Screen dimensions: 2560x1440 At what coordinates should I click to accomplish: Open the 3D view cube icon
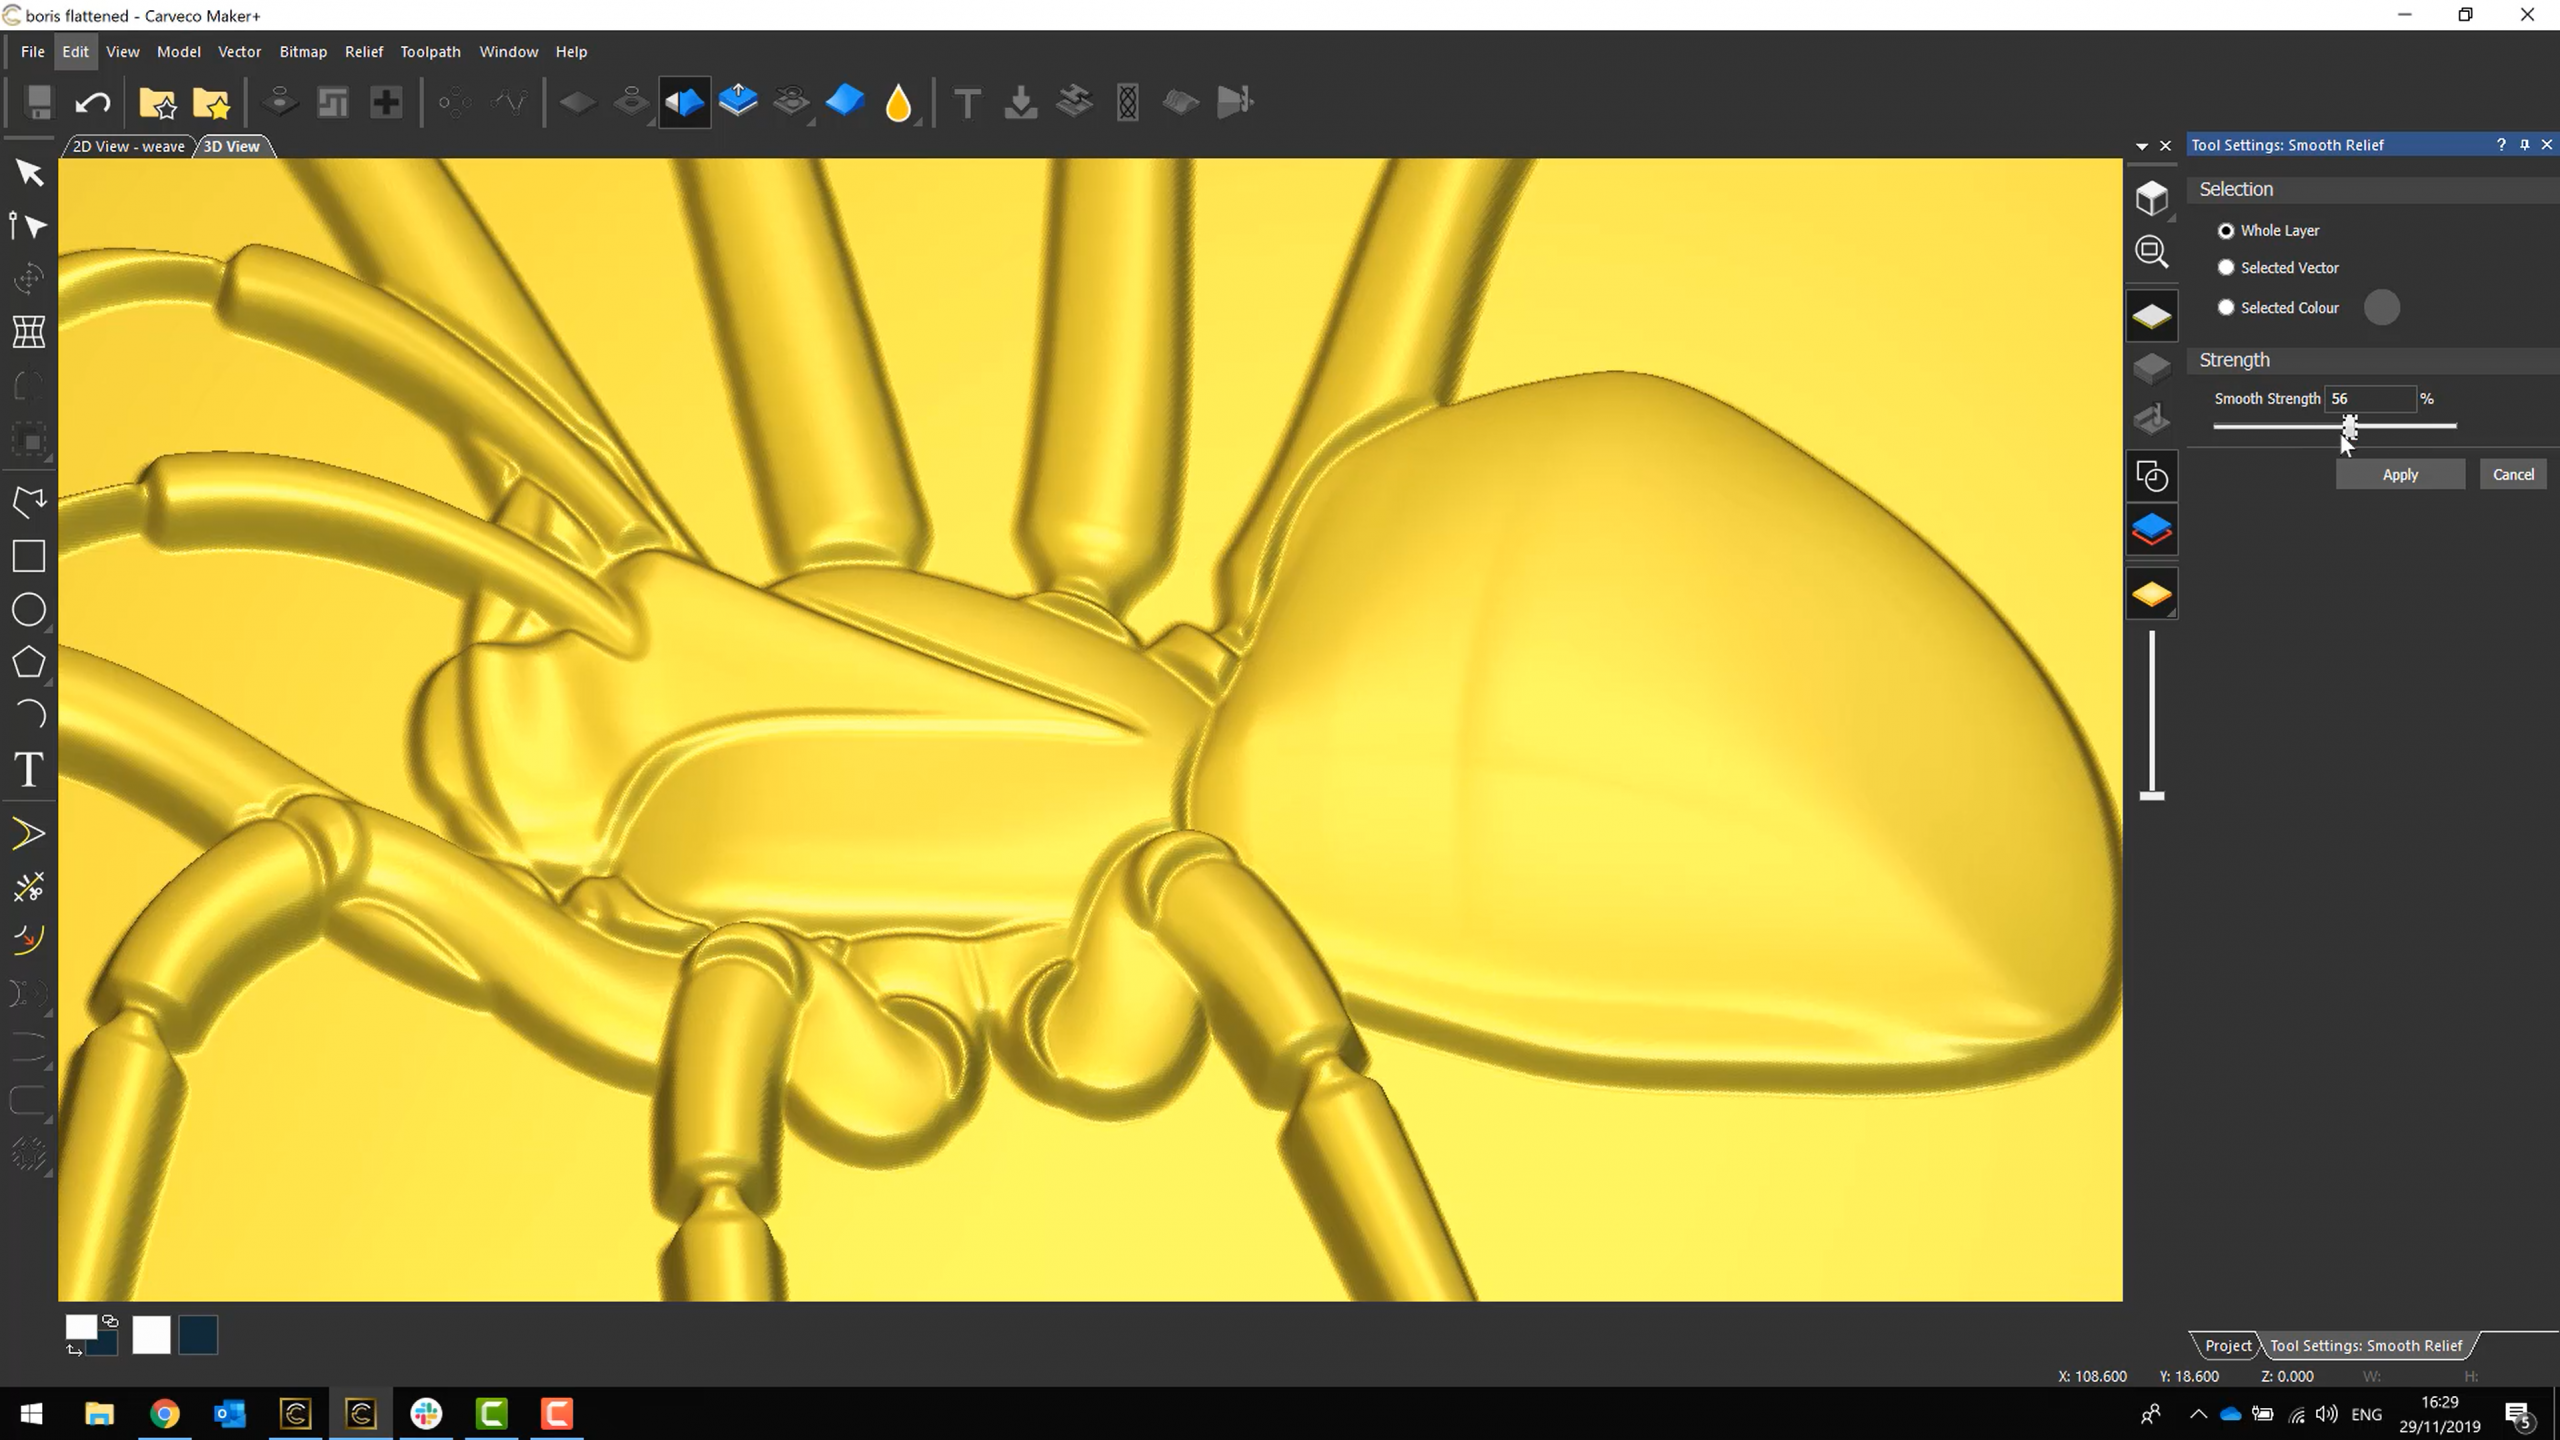(2151, 198)
